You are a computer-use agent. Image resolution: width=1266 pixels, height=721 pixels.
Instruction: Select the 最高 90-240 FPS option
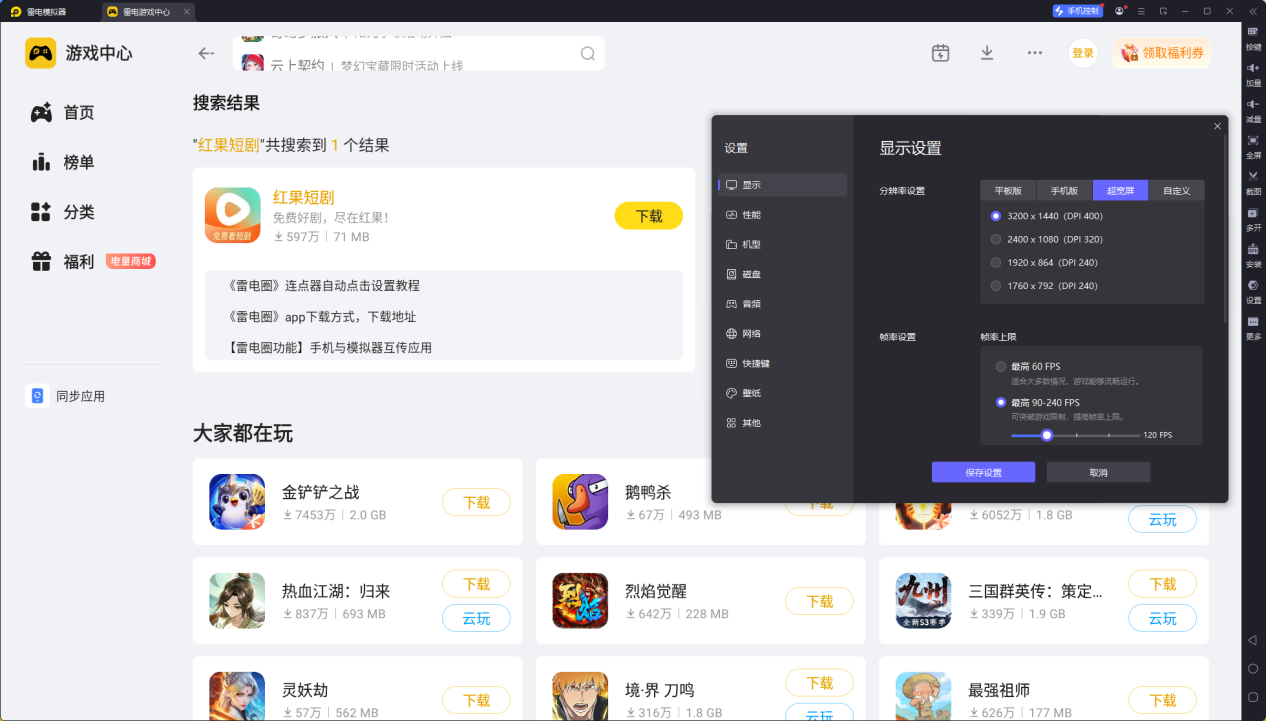coord(1001,402)
